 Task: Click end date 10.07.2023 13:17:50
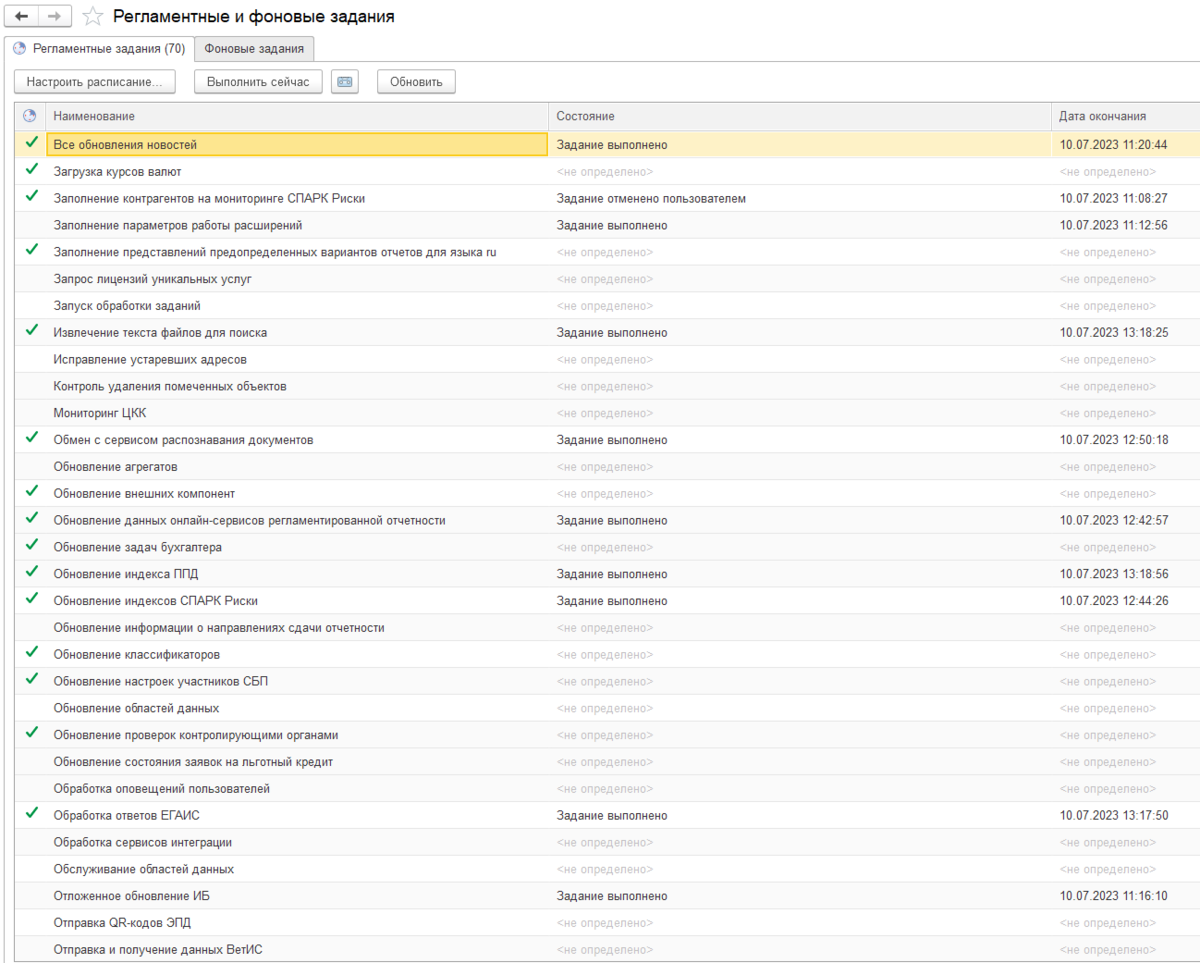click(x=1114, y=815)
